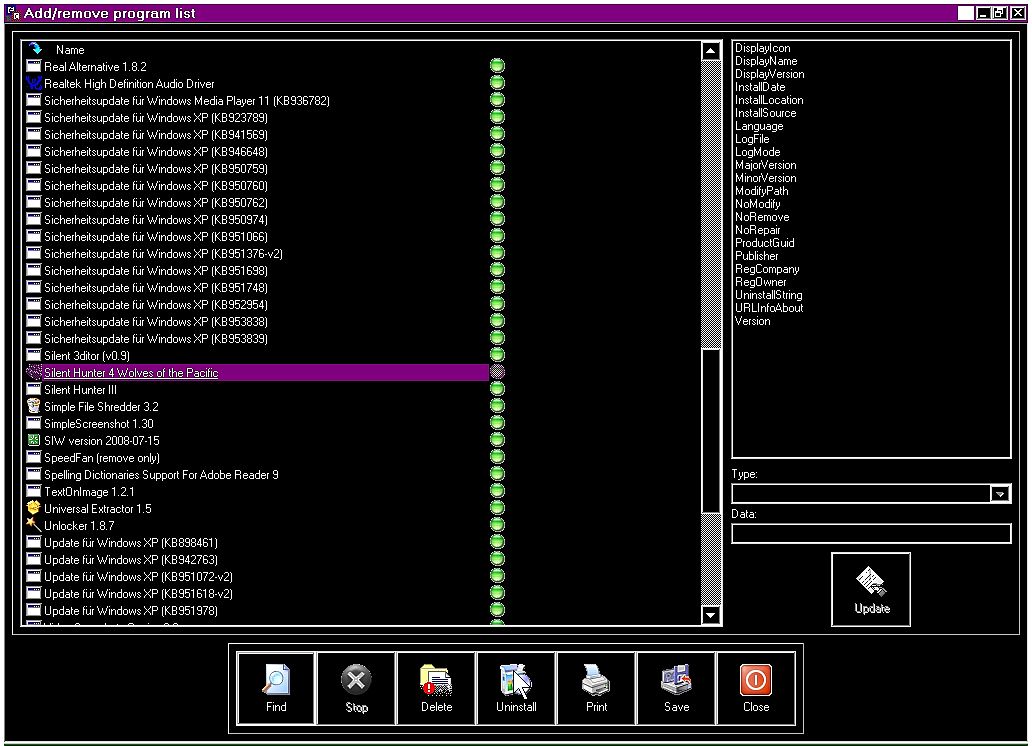
Task: Select the Silent Hunter III entry
Action: pyautogui.click(x=80, y=390)
